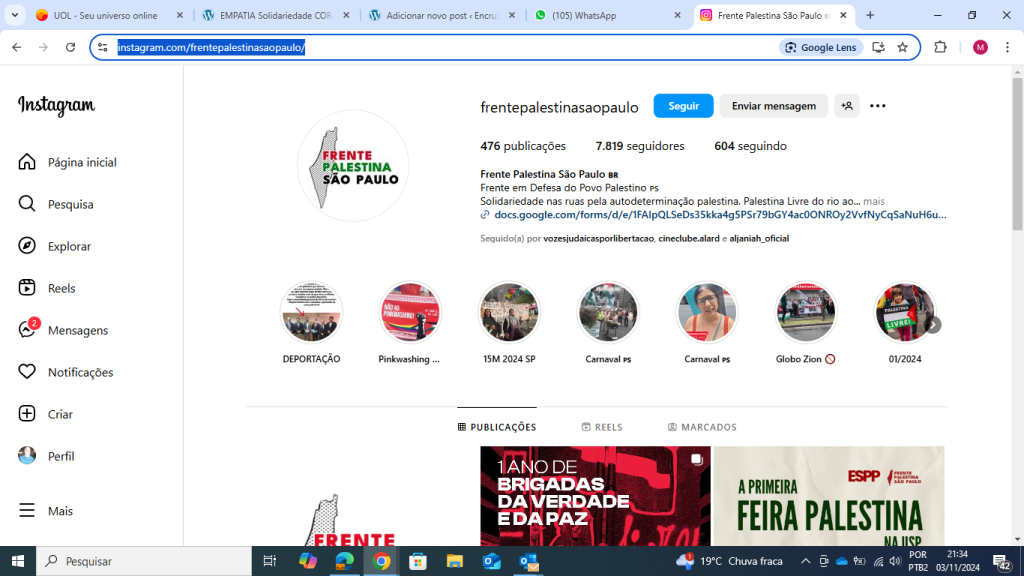Expand bio text by clicking mais
This screenshot has width=1024, height=576.
874,201
